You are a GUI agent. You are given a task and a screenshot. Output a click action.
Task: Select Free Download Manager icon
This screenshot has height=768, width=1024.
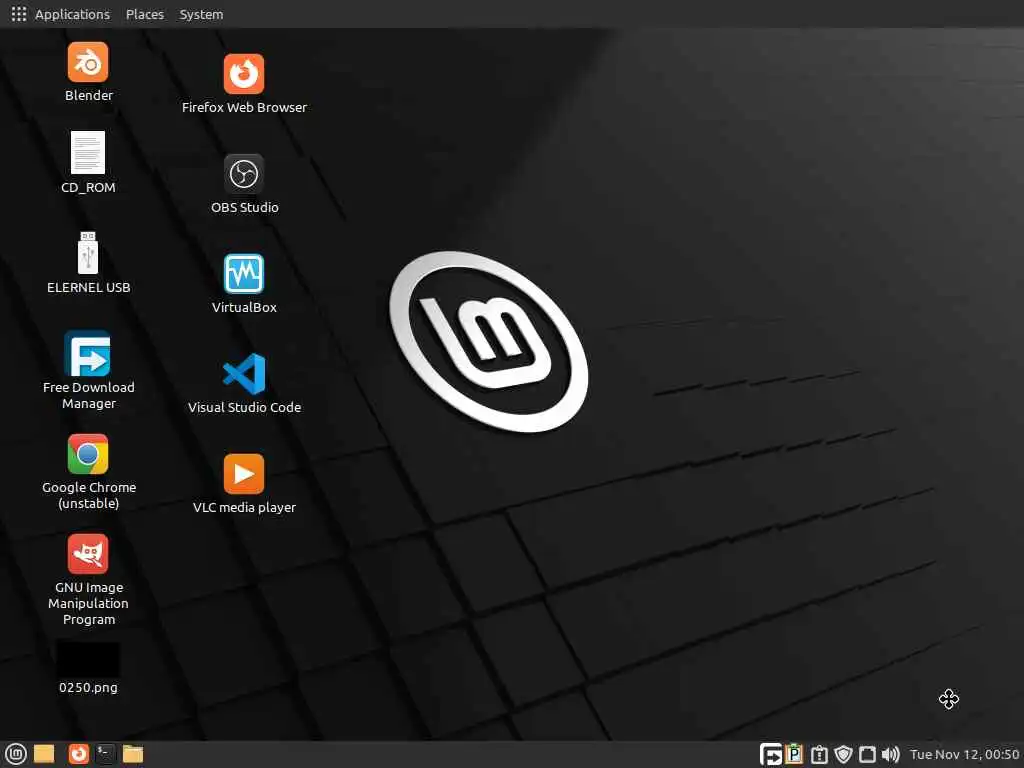coord(88,353)
